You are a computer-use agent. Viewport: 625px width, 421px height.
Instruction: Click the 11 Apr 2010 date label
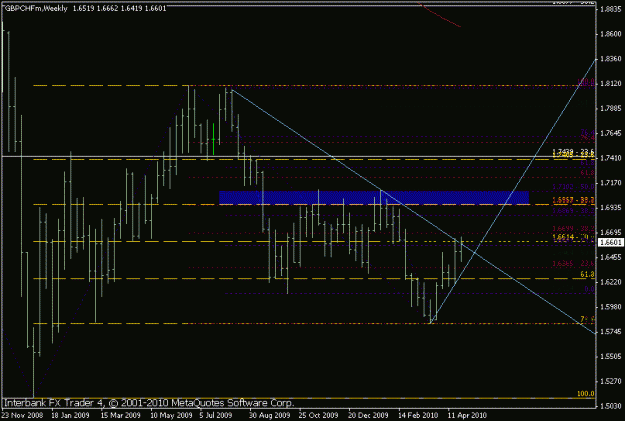(467, 415)
